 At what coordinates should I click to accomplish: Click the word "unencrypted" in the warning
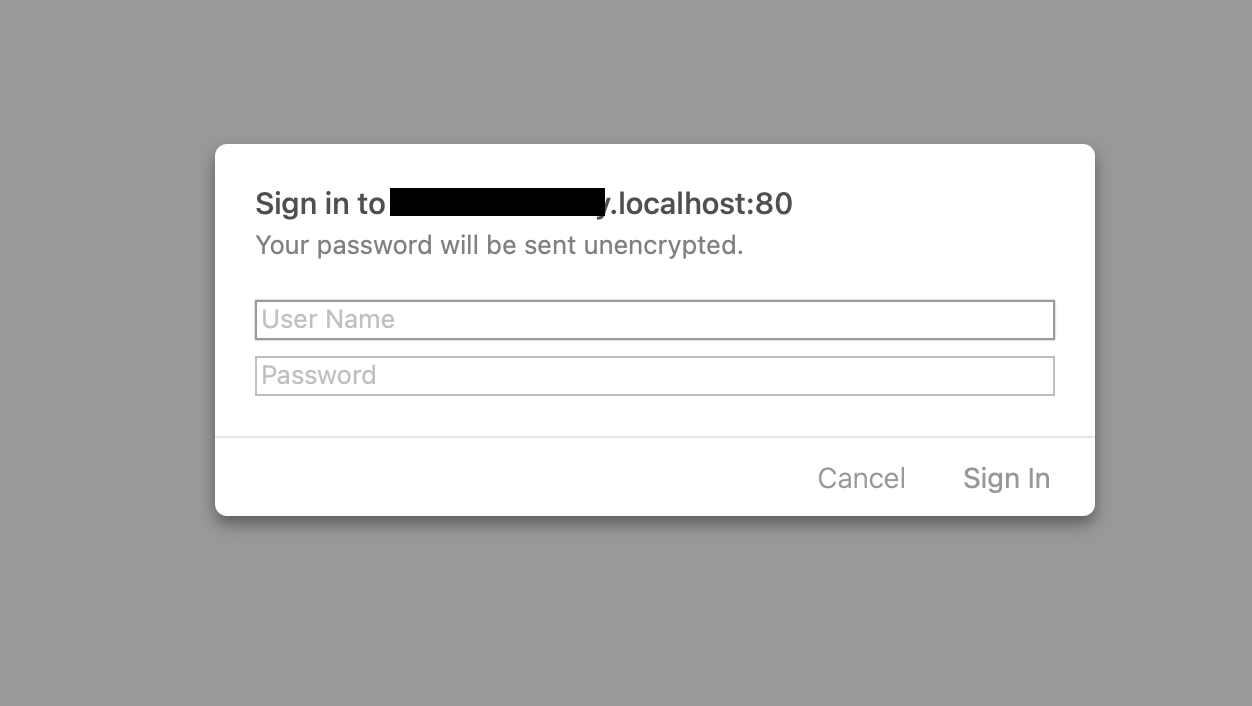click(661, 245)
